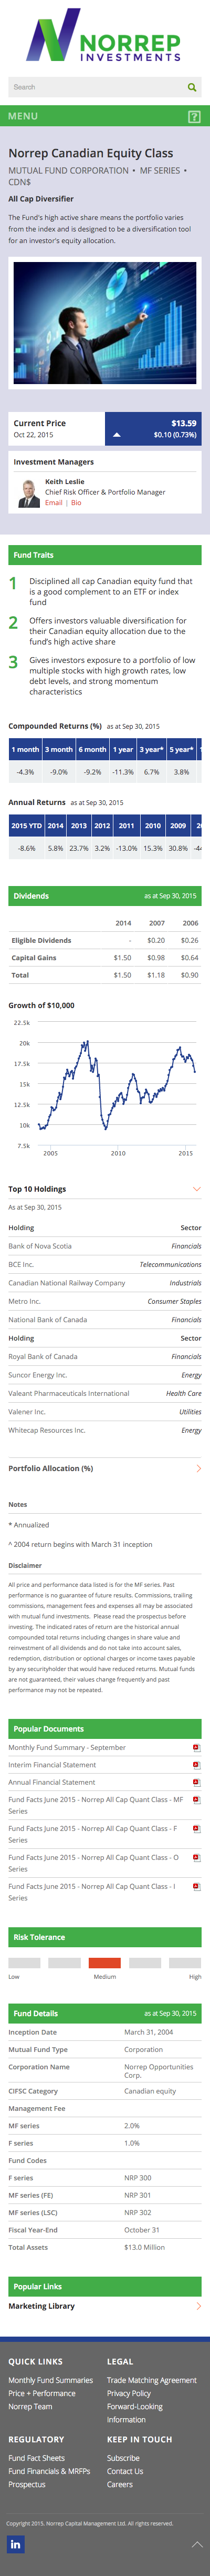Click the LinkedIn icon in footer
The width and height of the screenshot is (210, 2576).
tap(15, 2543)
